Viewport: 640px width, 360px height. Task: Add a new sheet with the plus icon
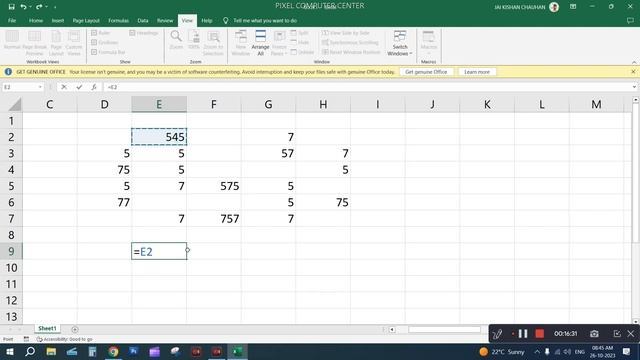[x=75, y=329]
